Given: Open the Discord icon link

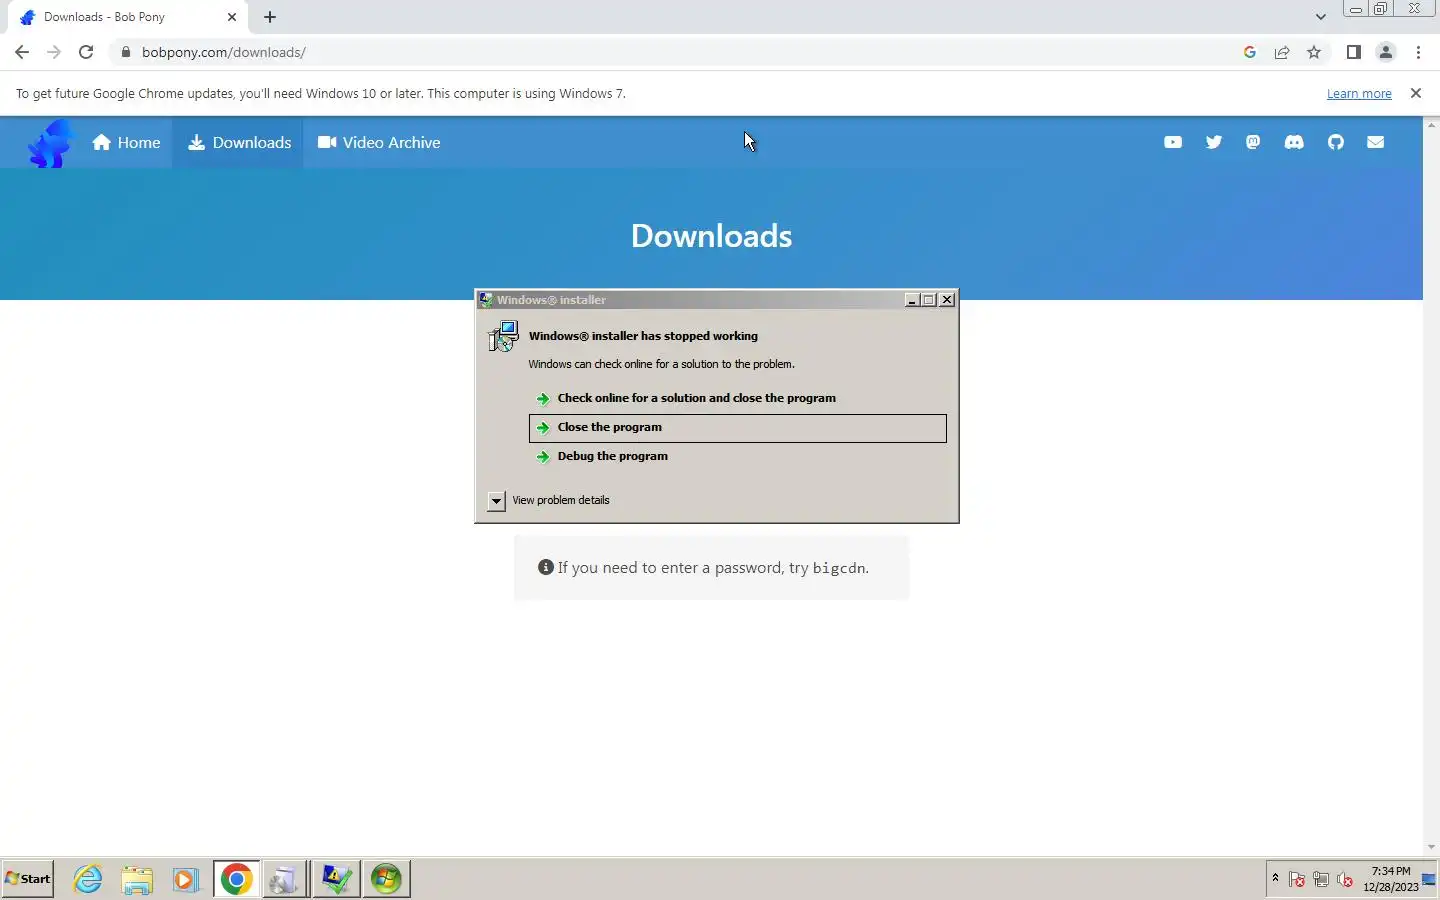Looking at the screenshot, I should [x=1294, y=142].
